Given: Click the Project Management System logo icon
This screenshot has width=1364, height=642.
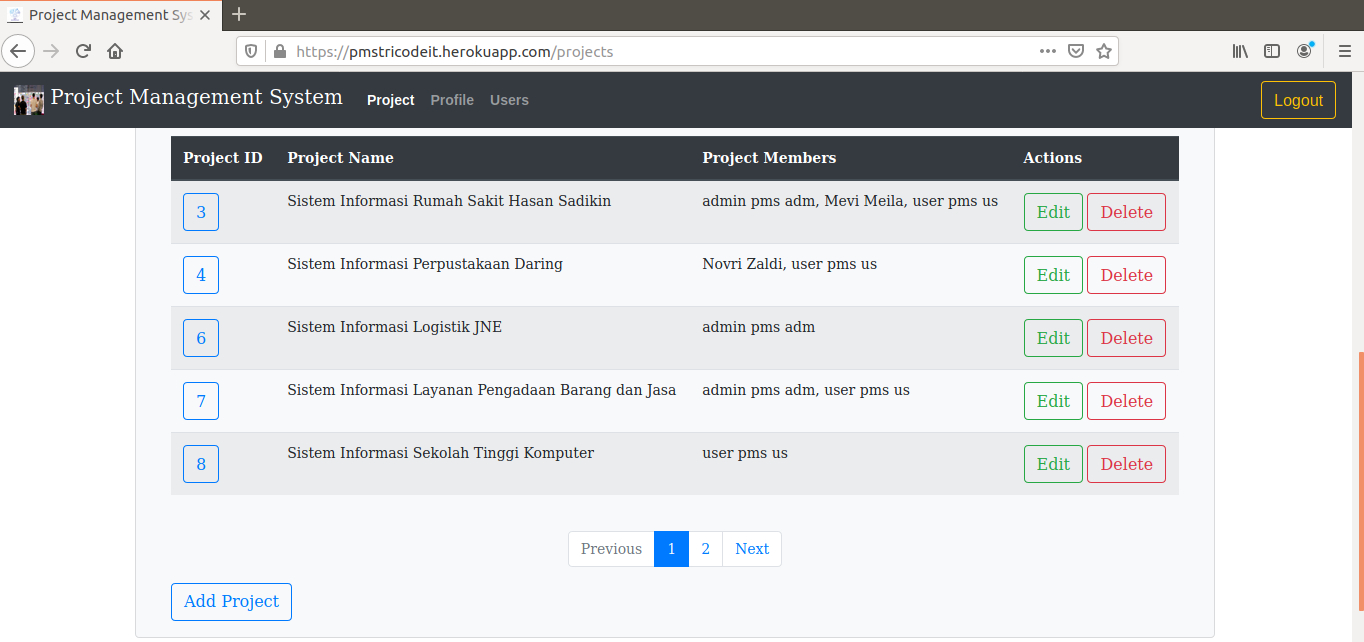Looking at the screenshot, I should [x=27, y=99].
